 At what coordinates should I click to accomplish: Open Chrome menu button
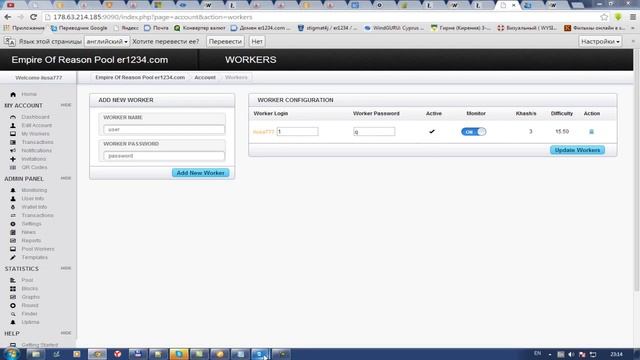pos(633,17)
